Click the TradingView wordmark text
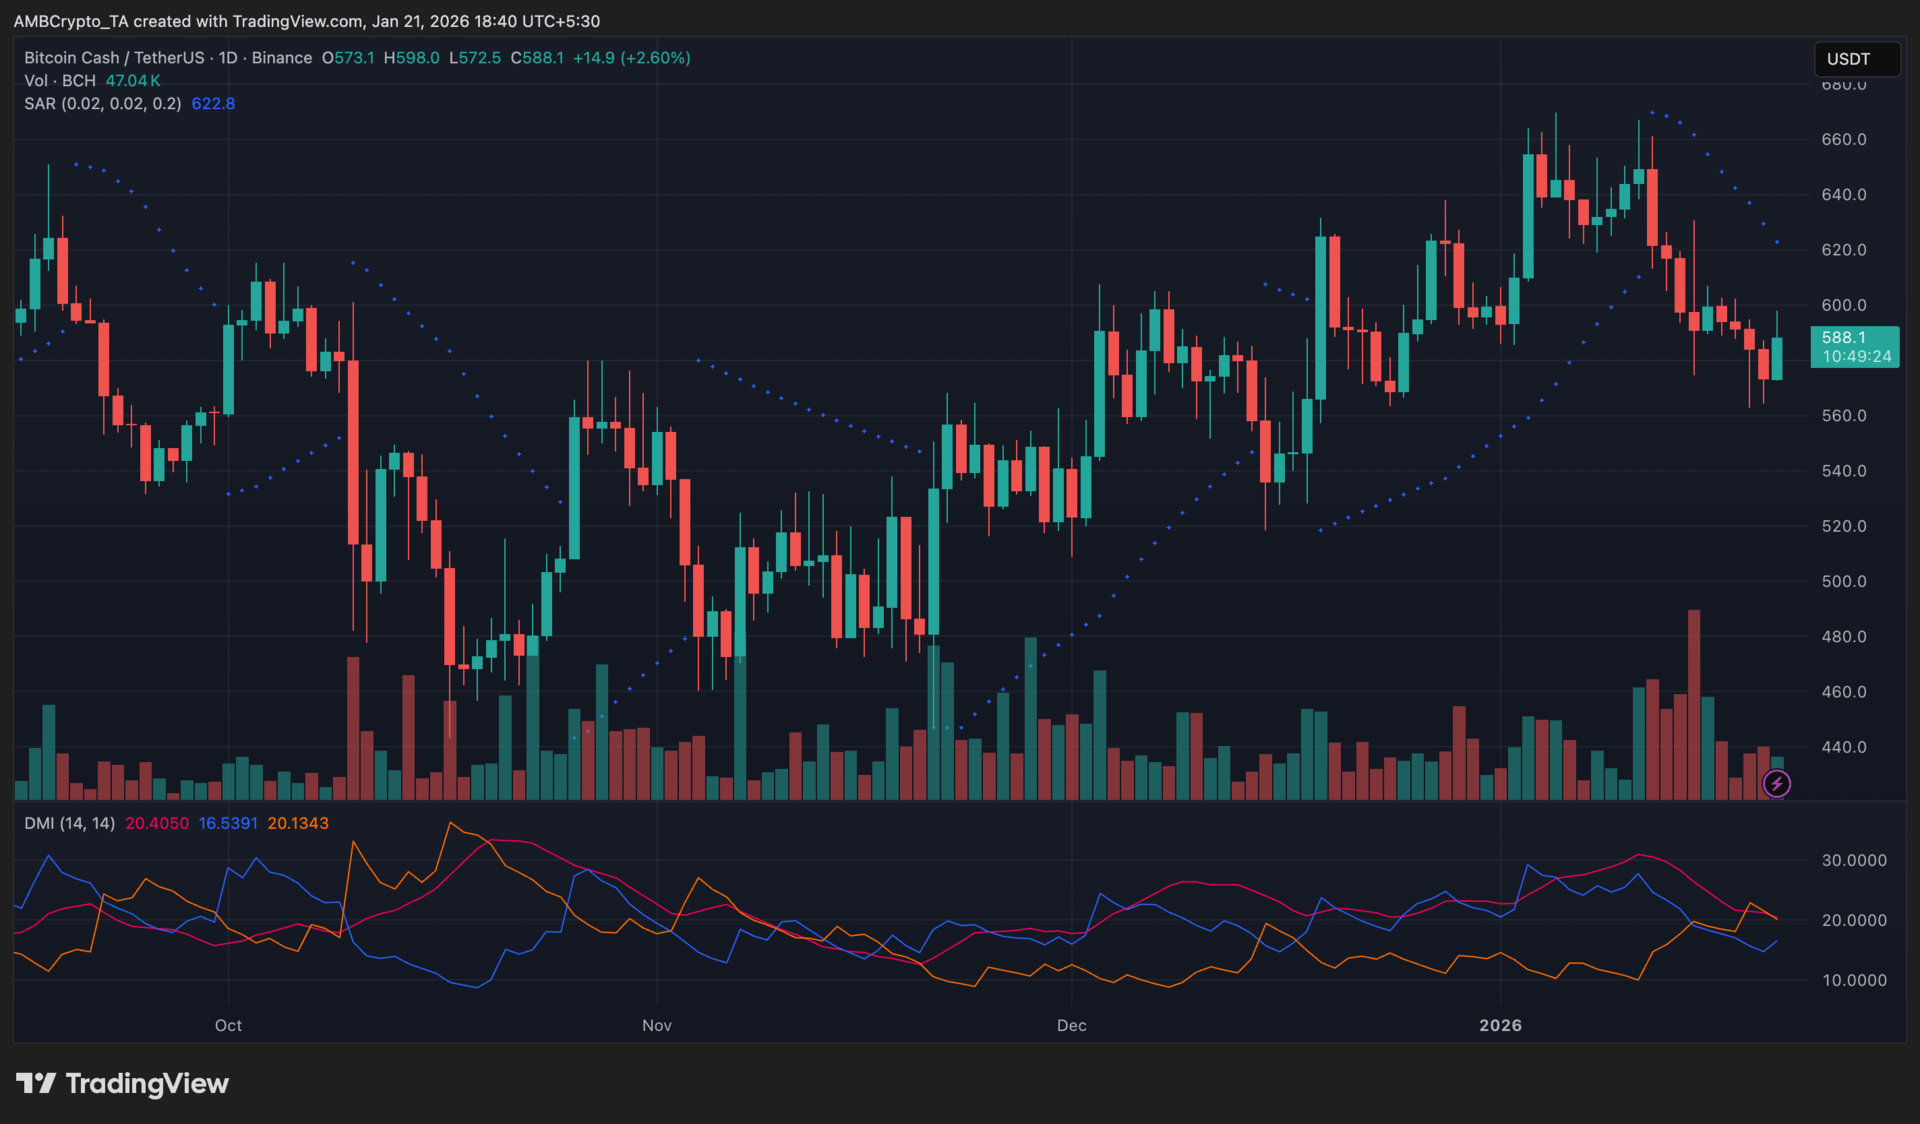Screen dimensions: 1920x1124 pos(147,1083)
